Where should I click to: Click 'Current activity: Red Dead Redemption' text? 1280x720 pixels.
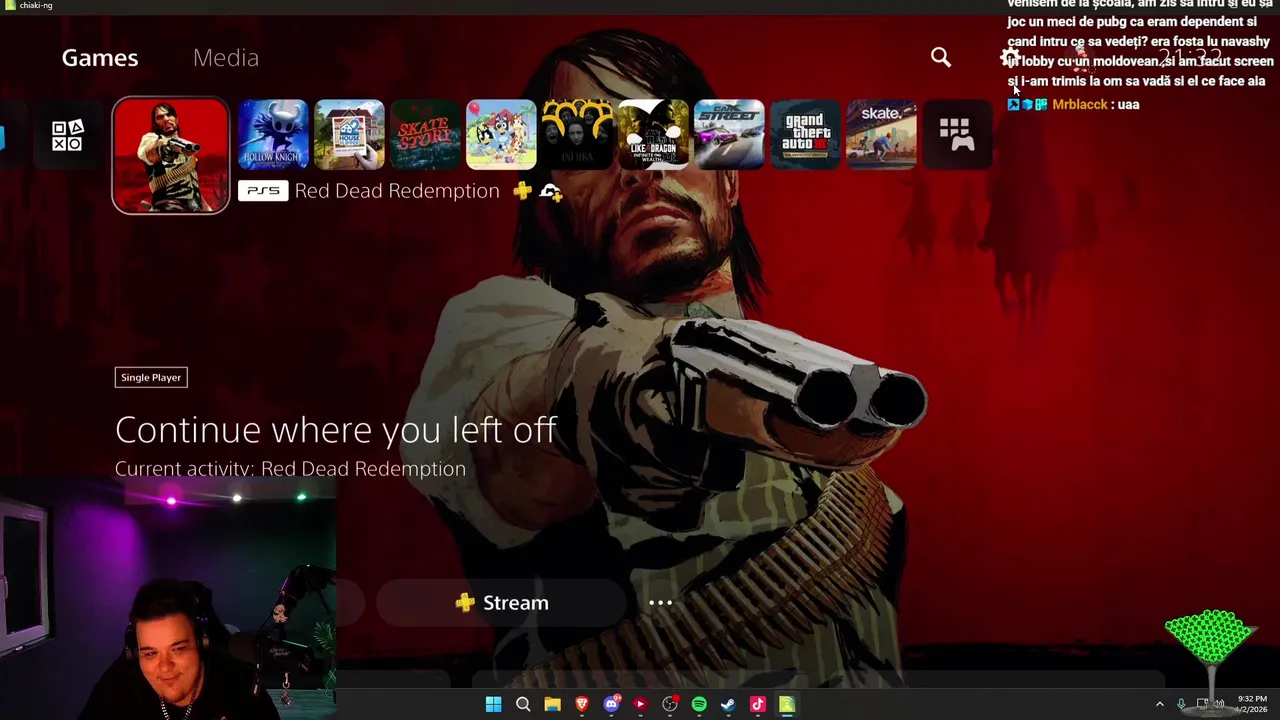[290, 469]
